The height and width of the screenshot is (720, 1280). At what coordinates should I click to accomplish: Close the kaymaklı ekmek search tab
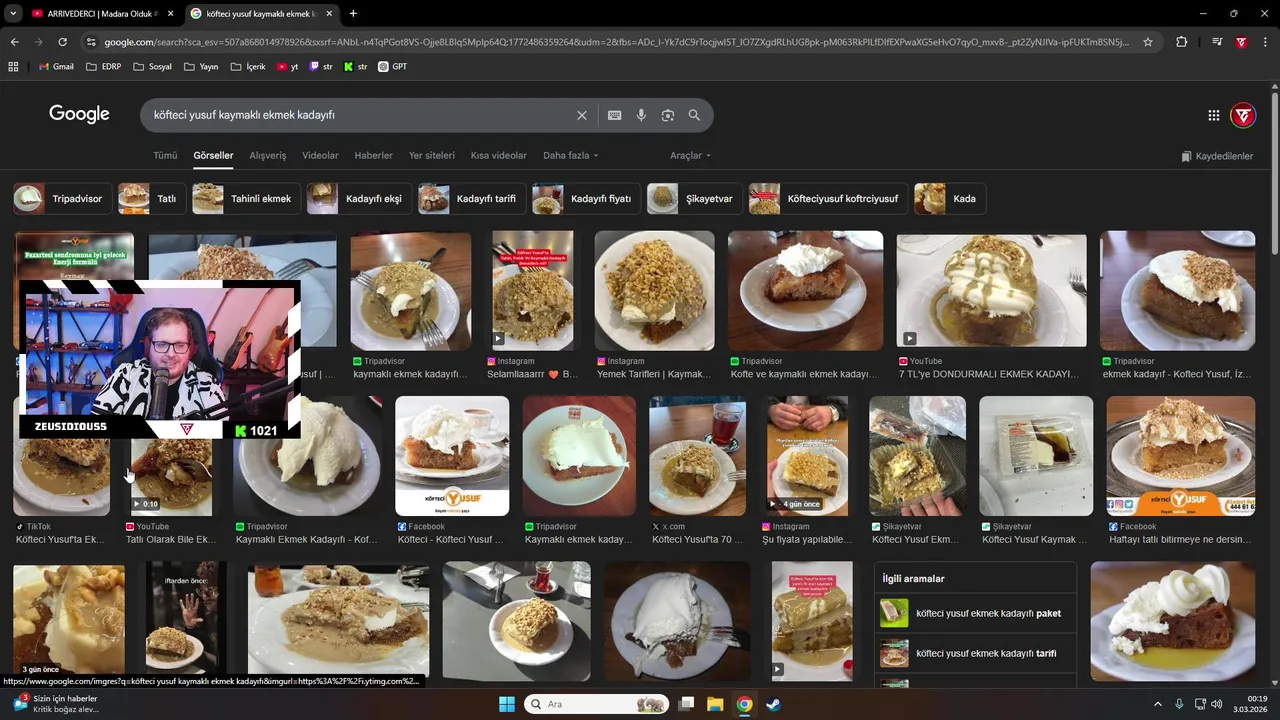point(329,13)
